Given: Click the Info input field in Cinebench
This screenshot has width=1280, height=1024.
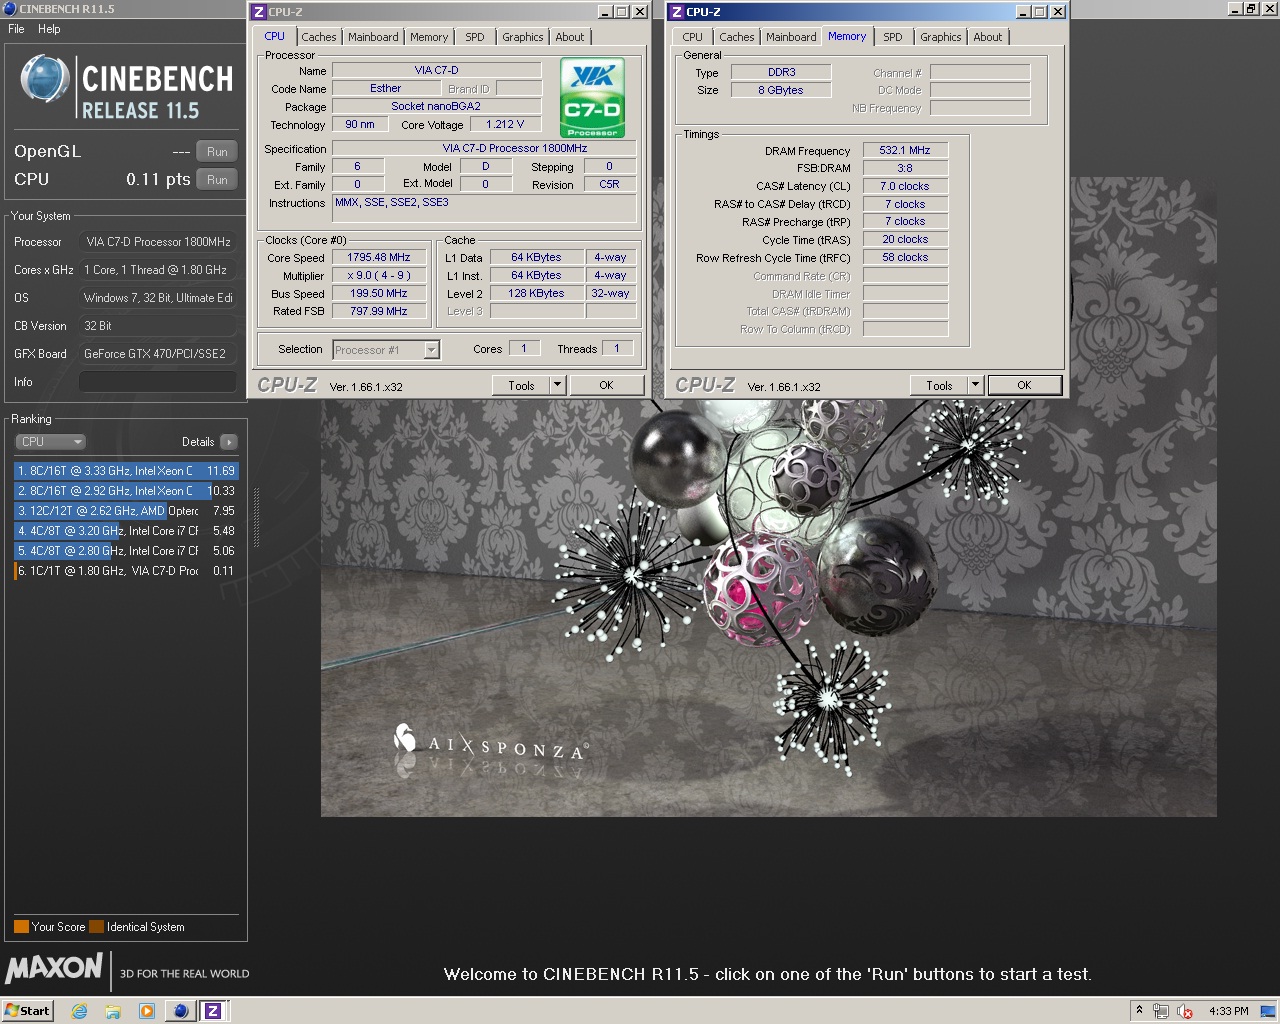Looking at the screenshot, I should pyautogui.click(x=158, y=382).
